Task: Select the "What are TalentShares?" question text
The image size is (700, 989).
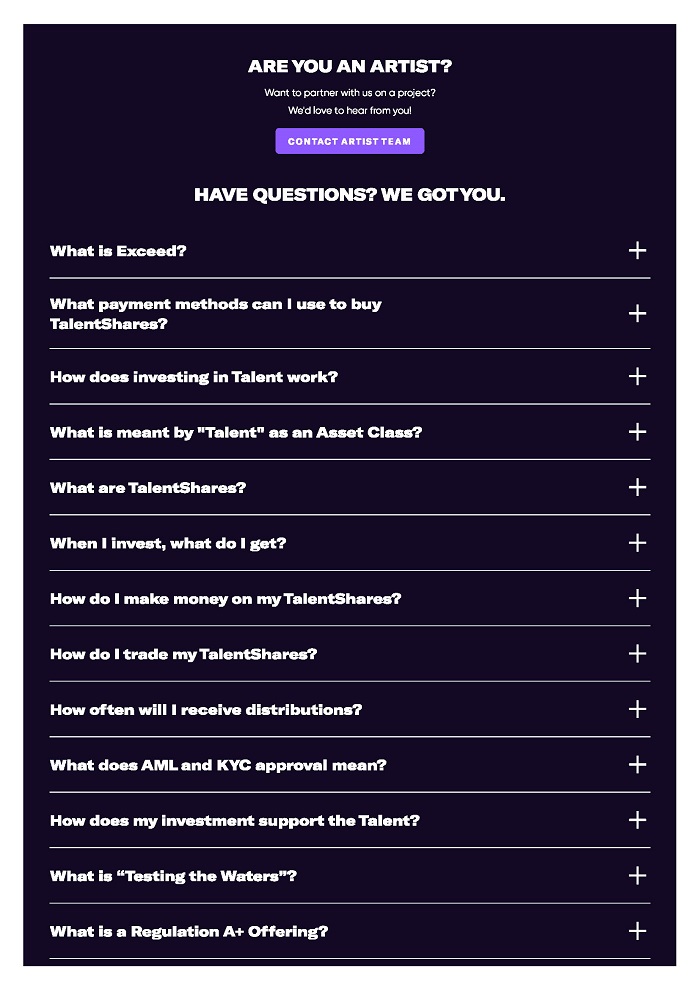Action: coord(148,488)
